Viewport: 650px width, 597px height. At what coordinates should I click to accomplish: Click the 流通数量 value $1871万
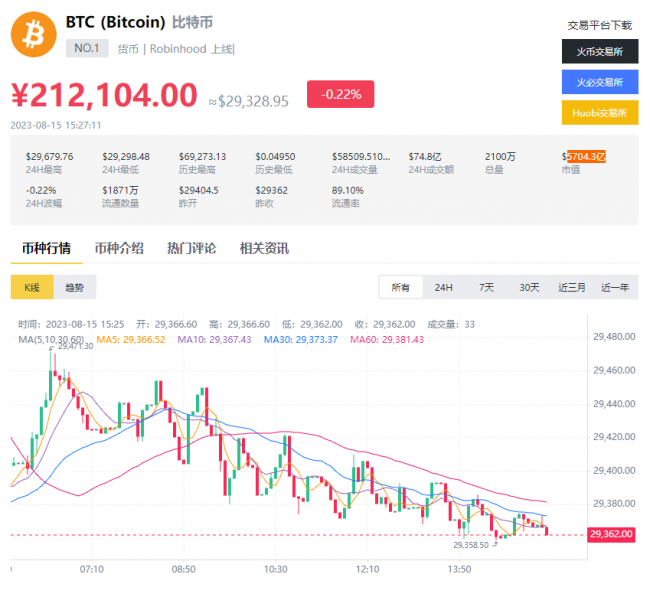pyautogui.click(x=120, y=190)
